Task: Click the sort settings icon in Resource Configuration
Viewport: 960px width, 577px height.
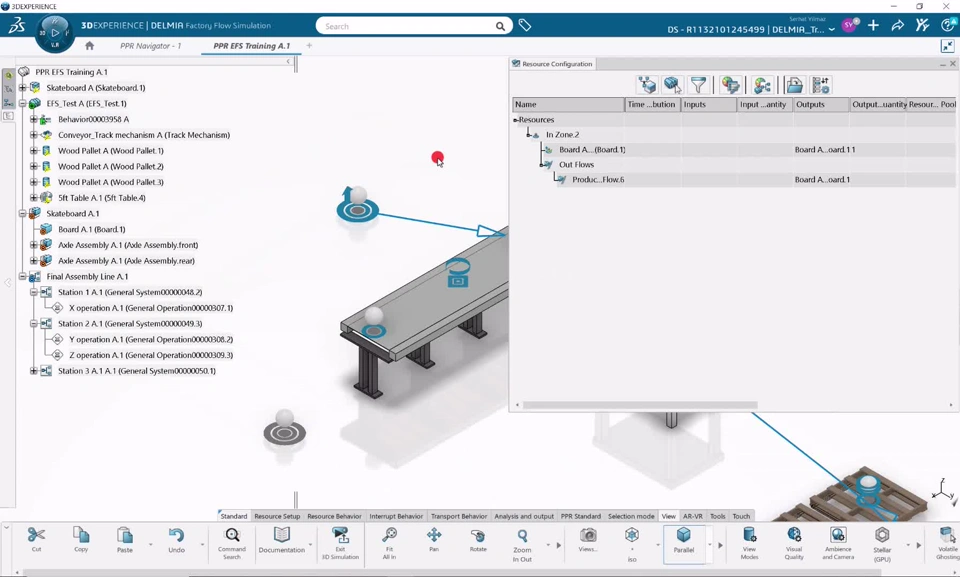Action: coord(821,85)
